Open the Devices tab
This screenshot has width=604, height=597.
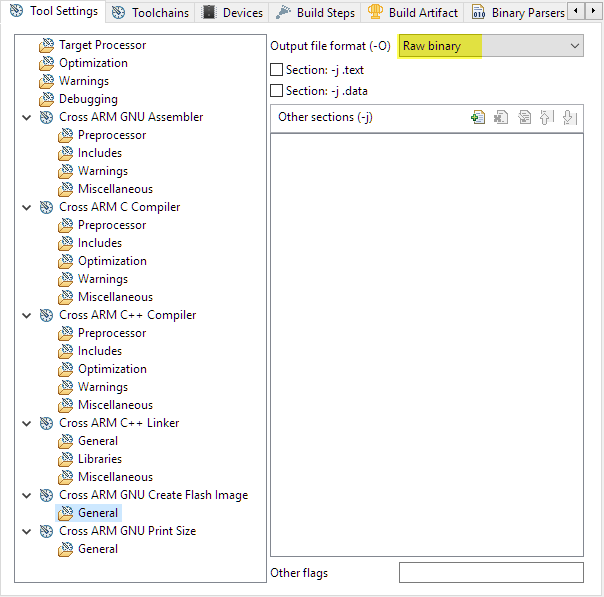tap(233, 13)
